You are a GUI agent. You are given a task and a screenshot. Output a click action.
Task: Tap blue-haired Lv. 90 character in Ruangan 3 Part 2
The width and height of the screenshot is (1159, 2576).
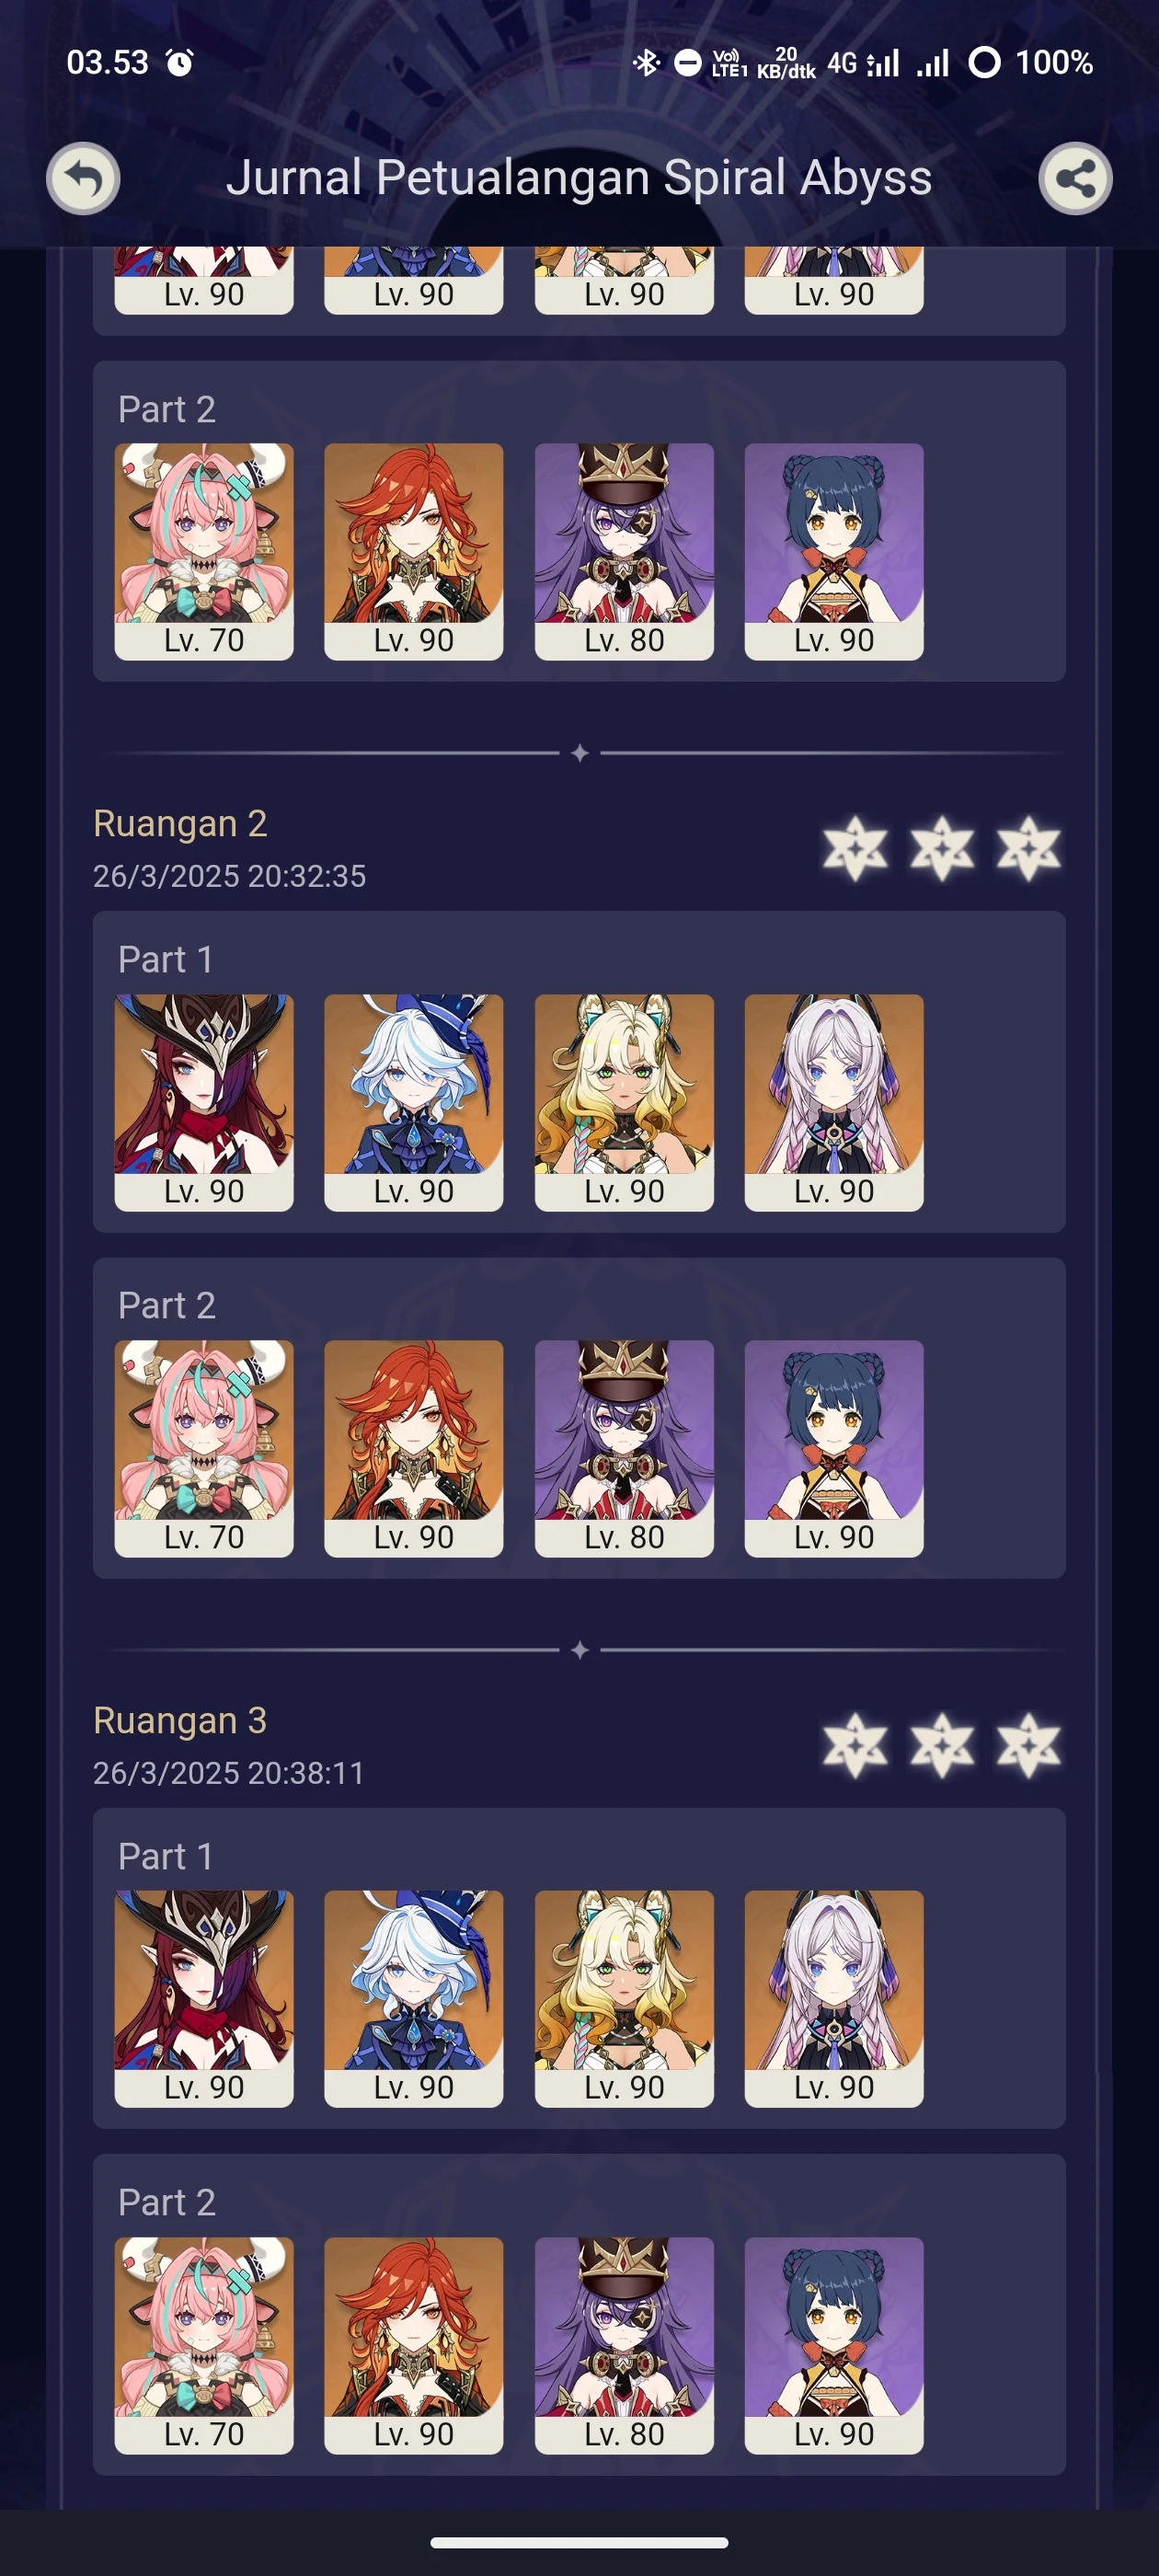[x=834, y=2345]
